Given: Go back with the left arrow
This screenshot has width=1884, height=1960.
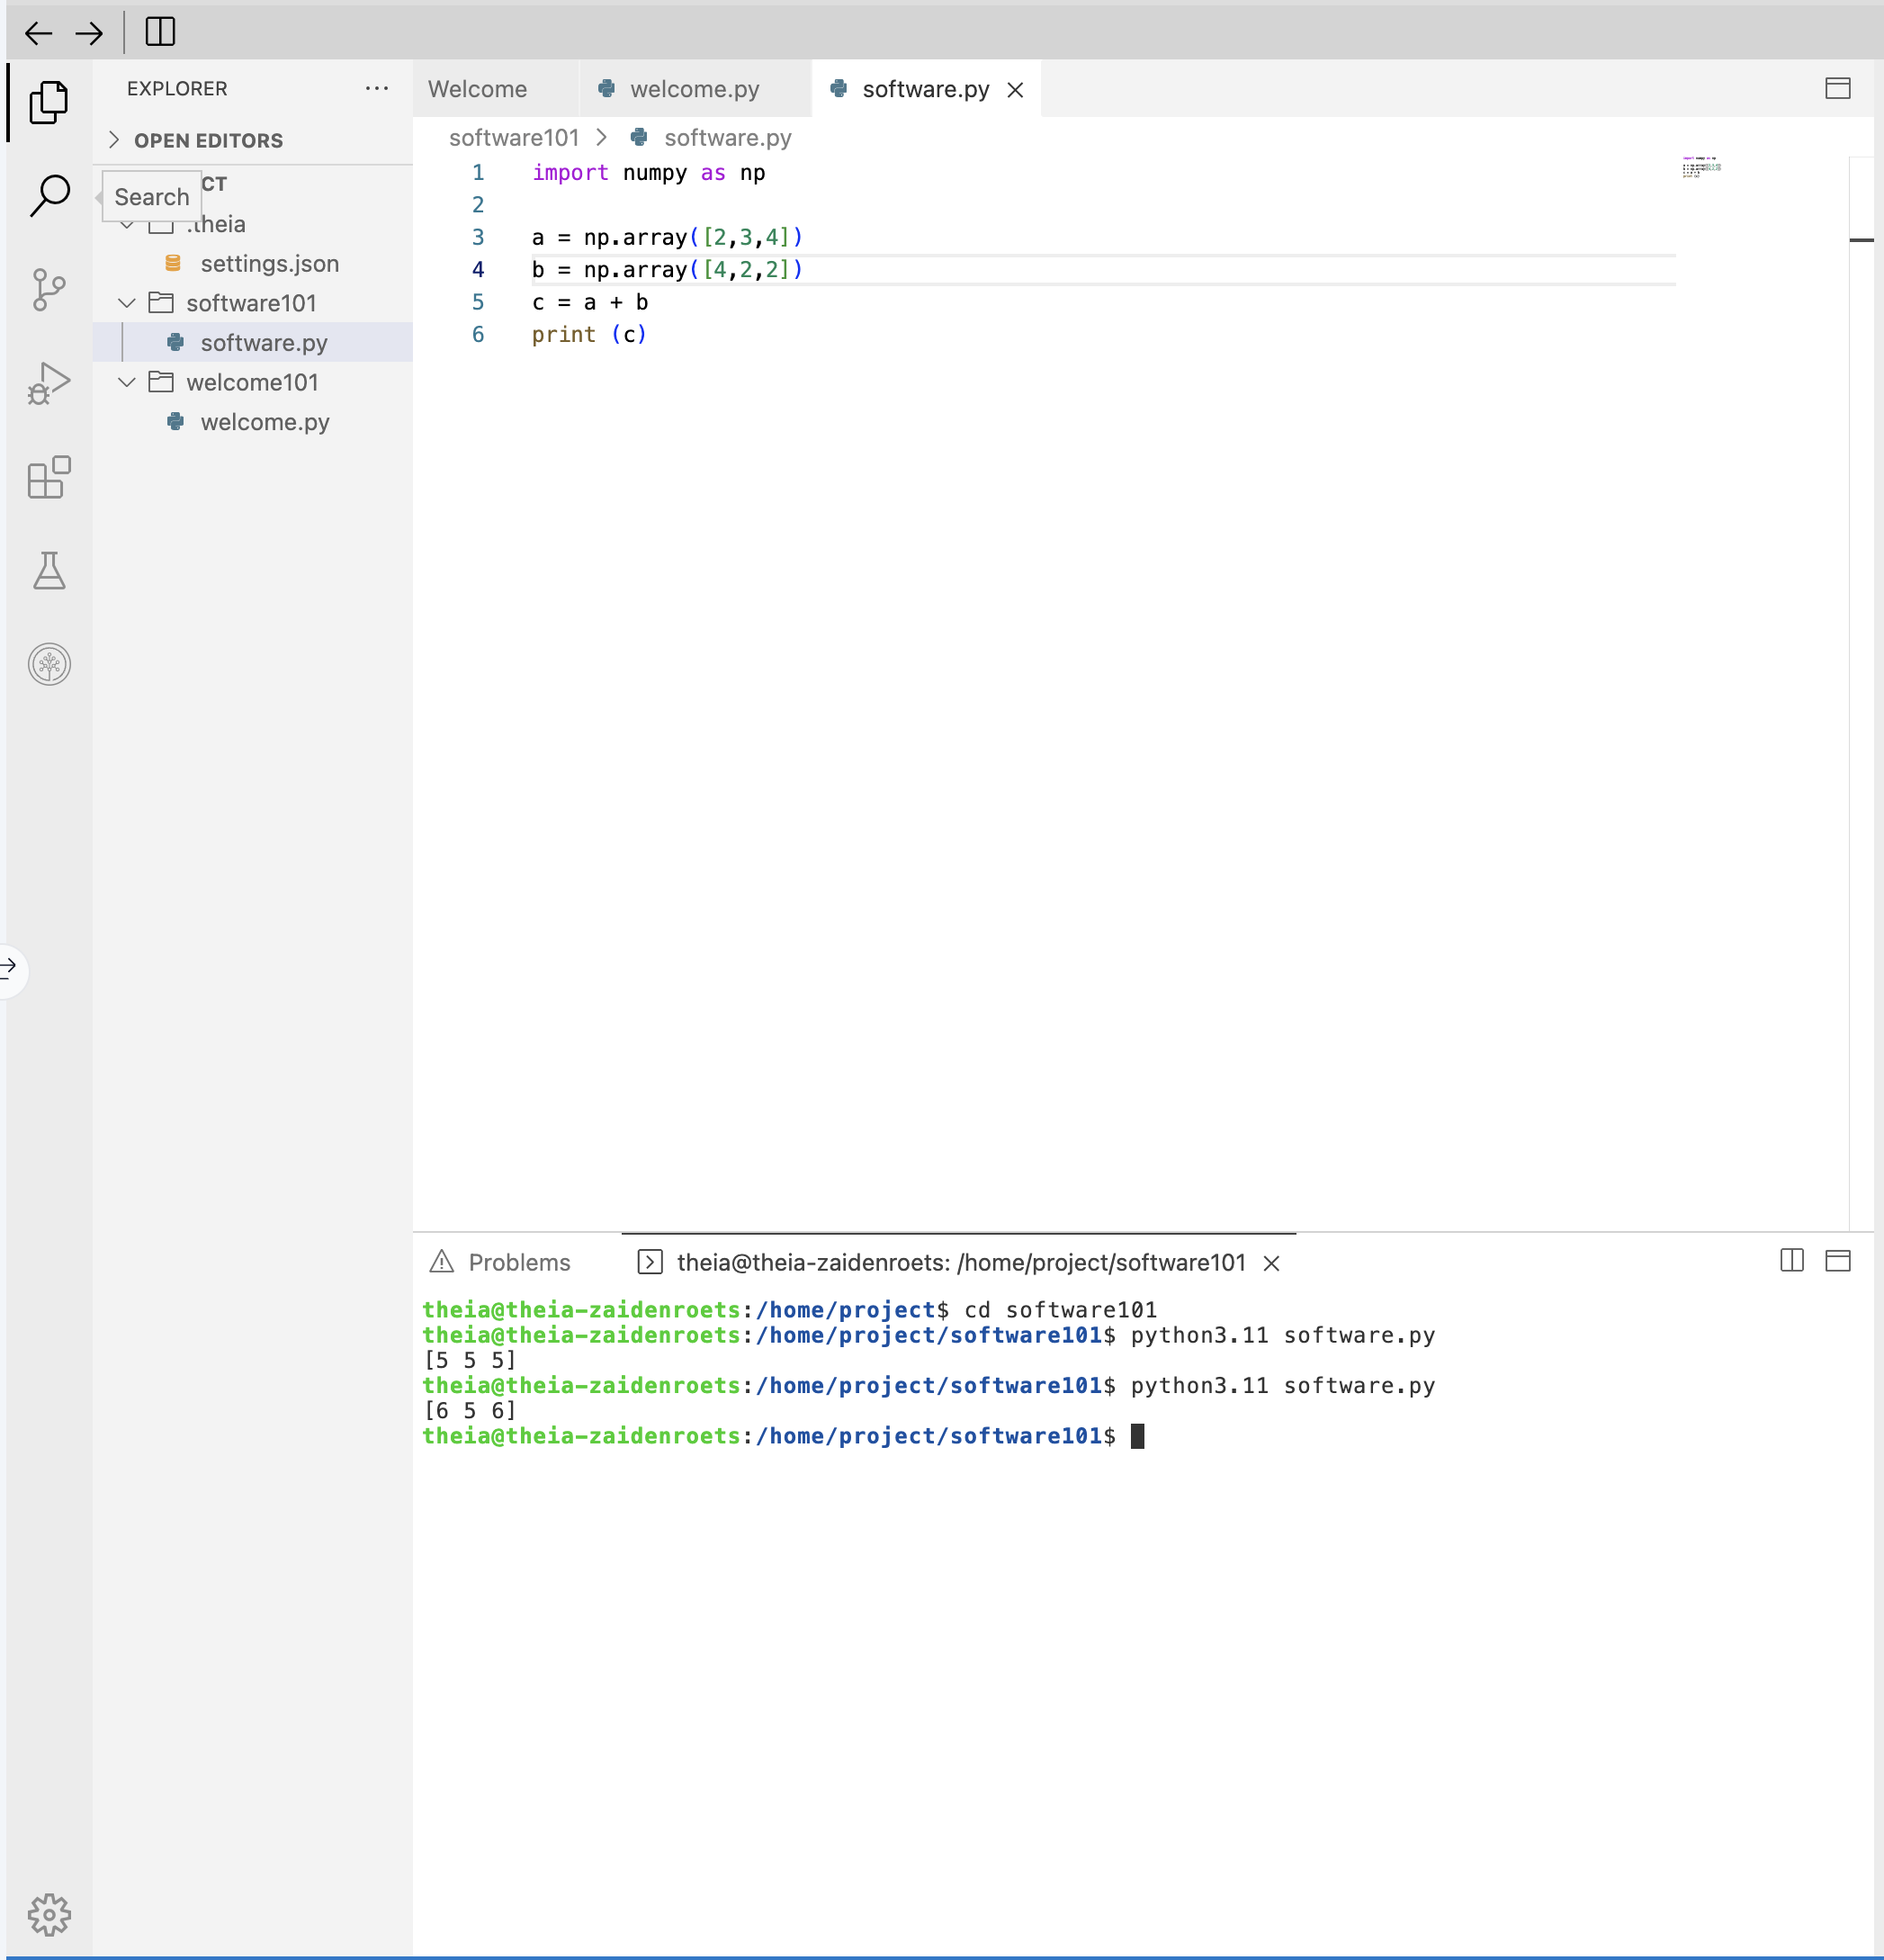Looking at the screenshot, I should click(38, 34).
